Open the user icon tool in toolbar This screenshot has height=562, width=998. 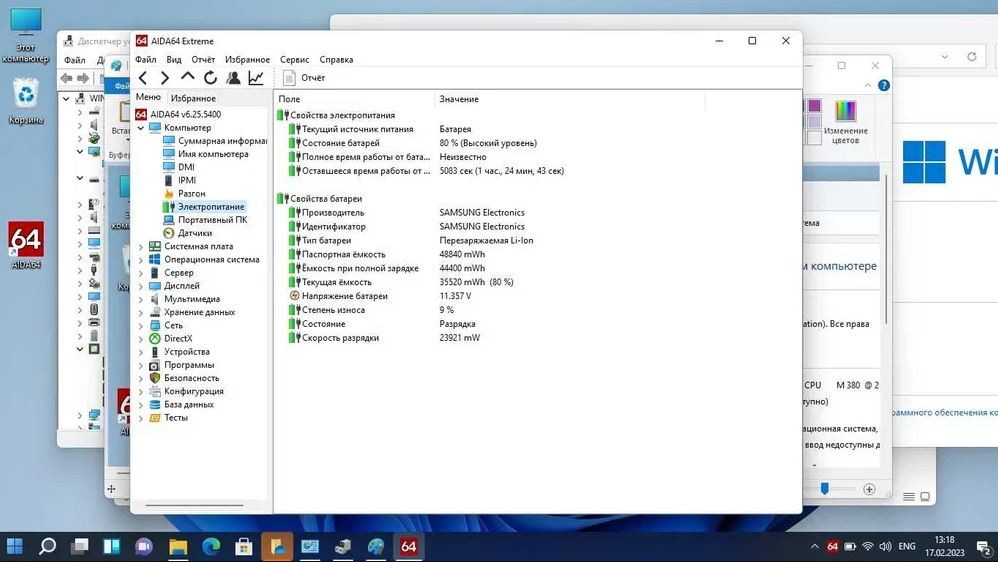233,78
